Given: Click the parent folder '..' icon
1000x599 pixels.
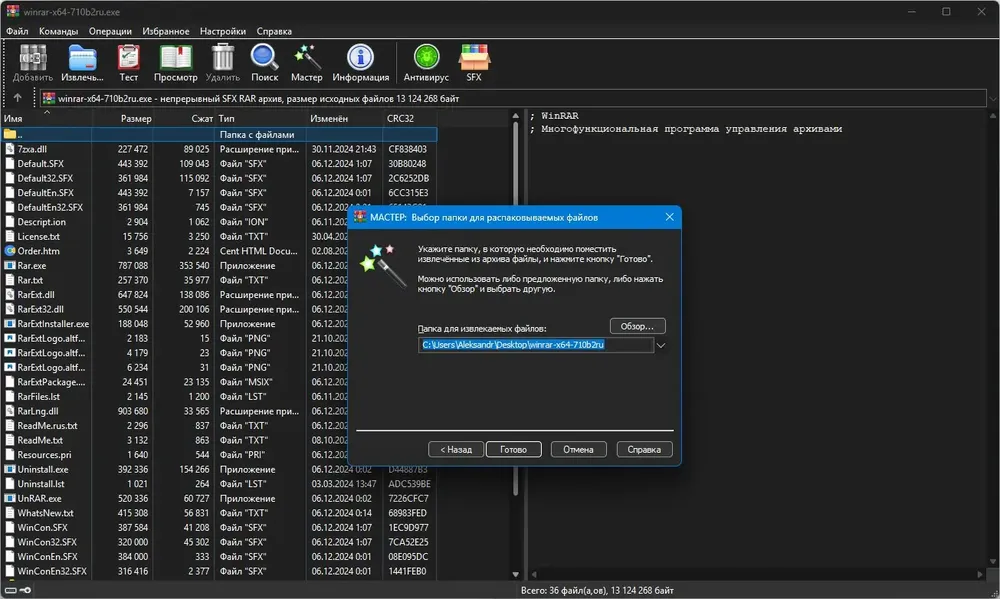Looking at the screenshot, I should point(10,135).
